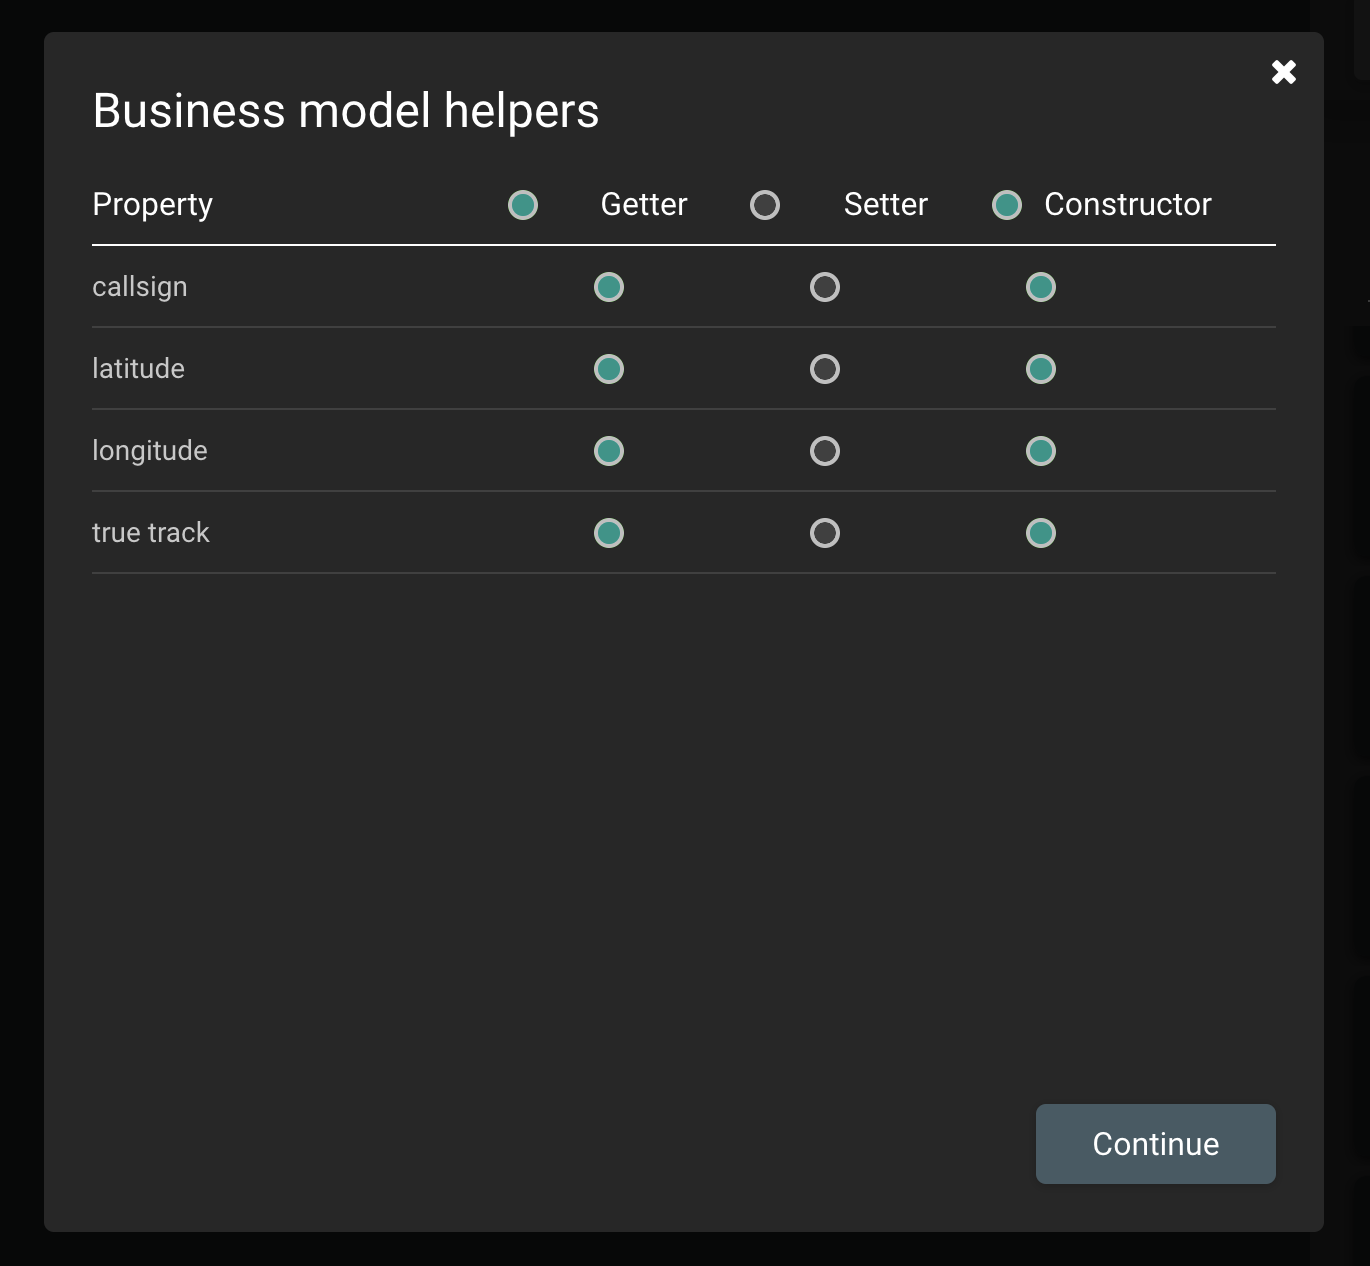Viewport: 1370px width, 1266px height.
Task: Toggle the Setter select-all header radio
Action: [765, 205]
